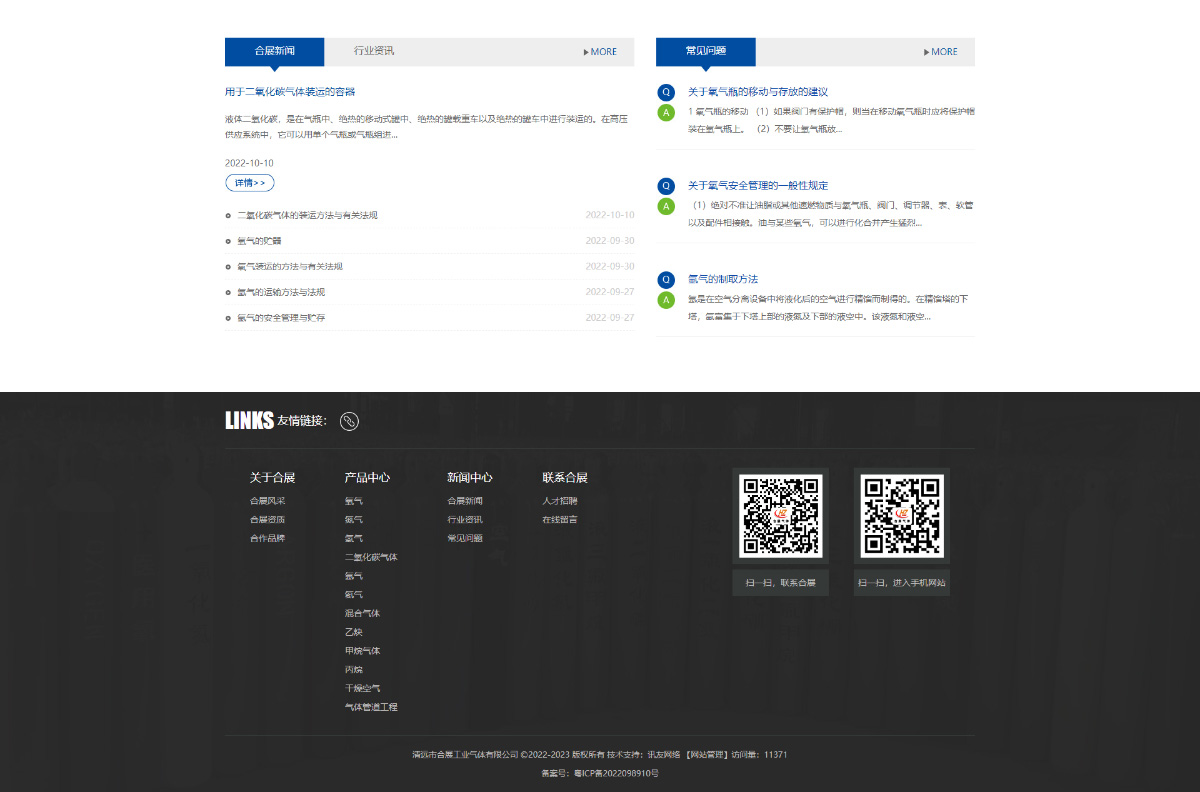The width and height of the screenshot is (1200, 792).
Task: Open the headline 用于二氧化碳气体装运的容器
Action: pos(290,92)
